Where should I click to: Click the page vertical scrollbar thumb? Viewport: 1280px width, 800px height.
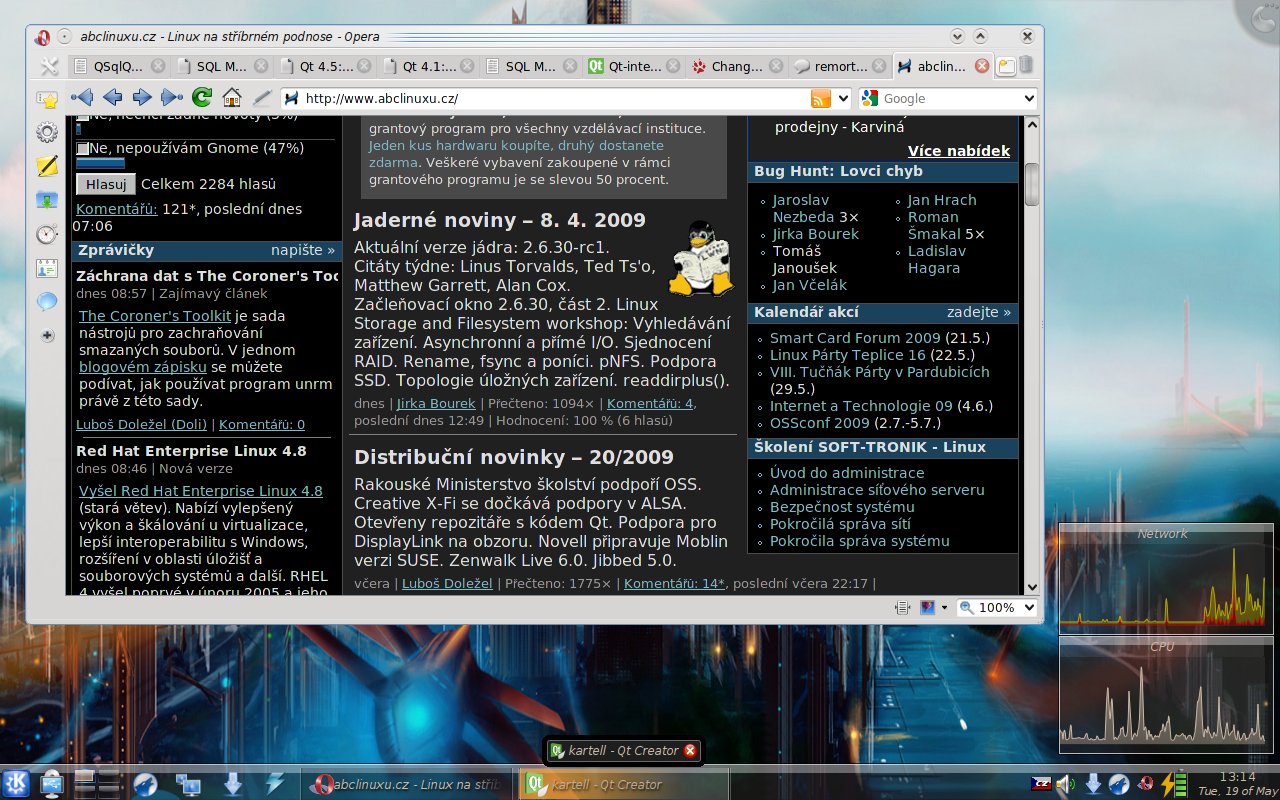click(1032, 183)
